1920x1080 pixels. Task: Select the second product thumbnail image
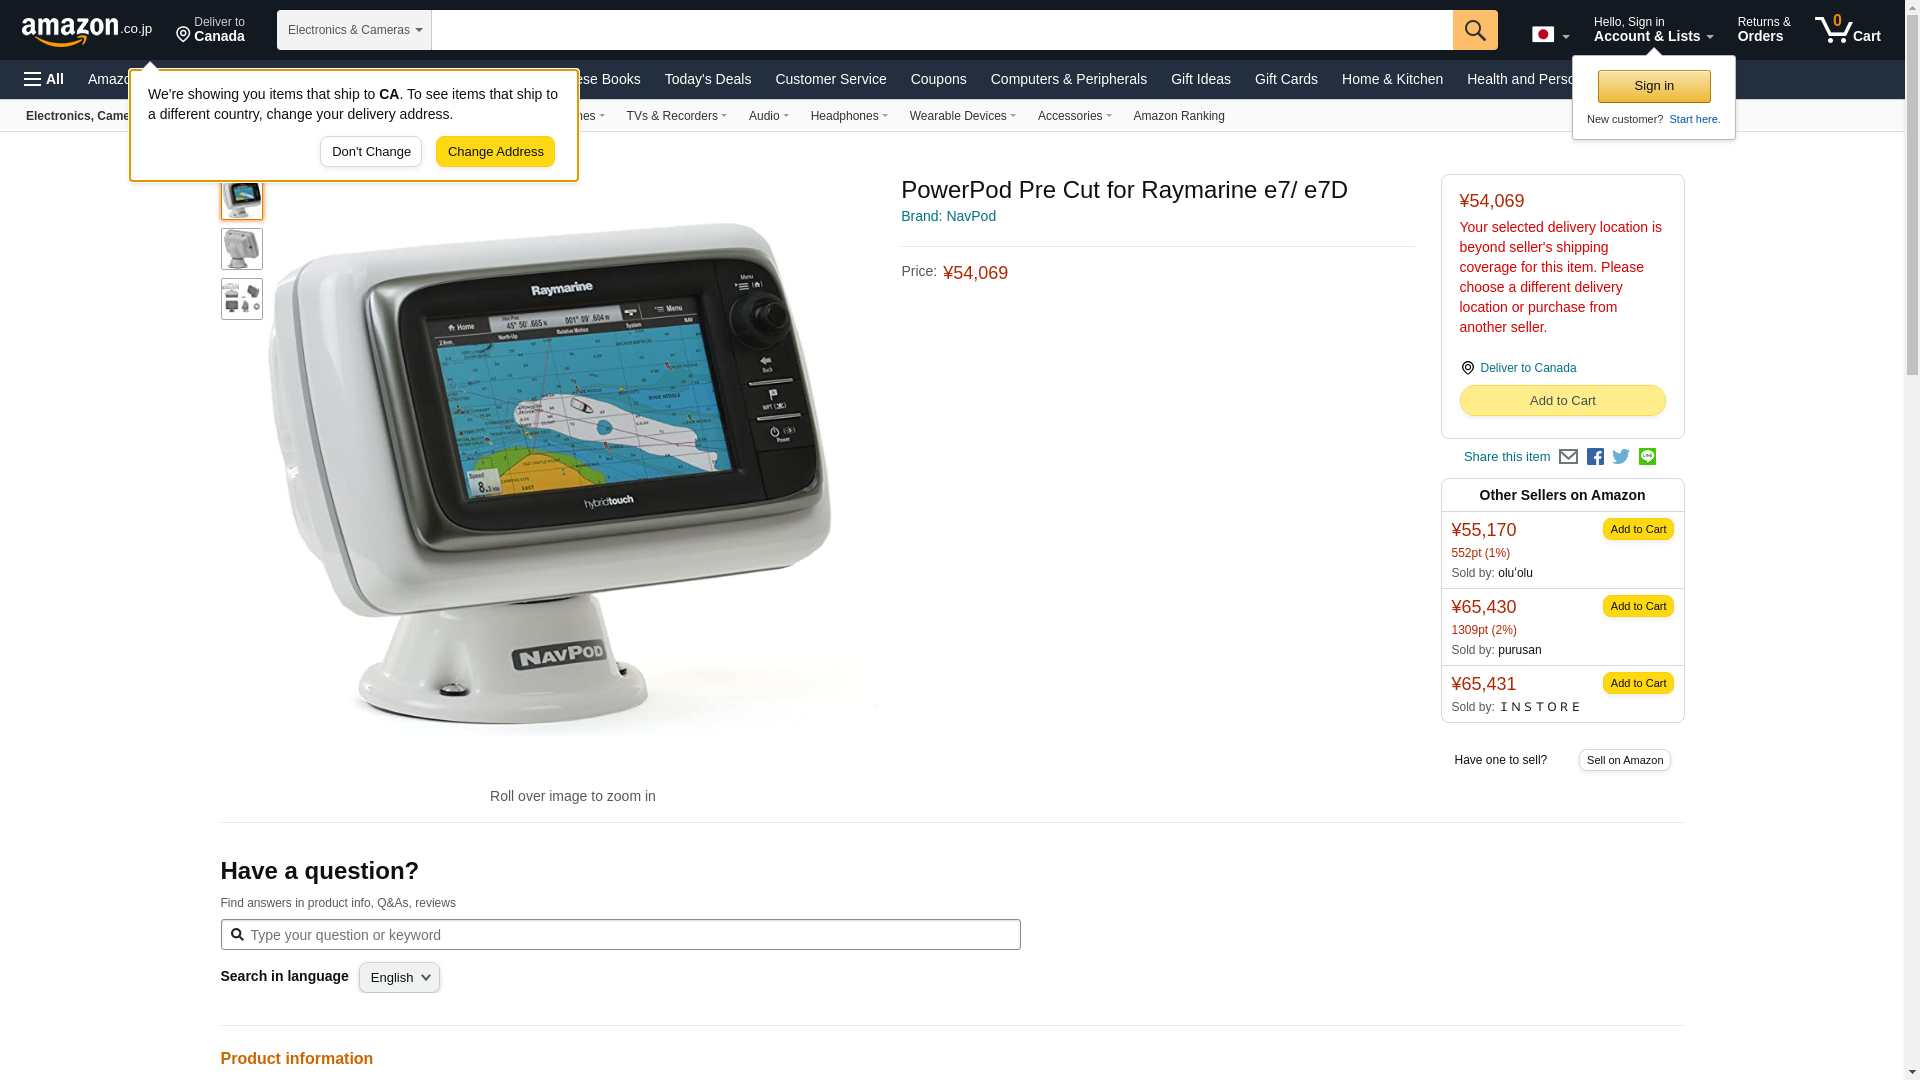[x=242, y=249]
